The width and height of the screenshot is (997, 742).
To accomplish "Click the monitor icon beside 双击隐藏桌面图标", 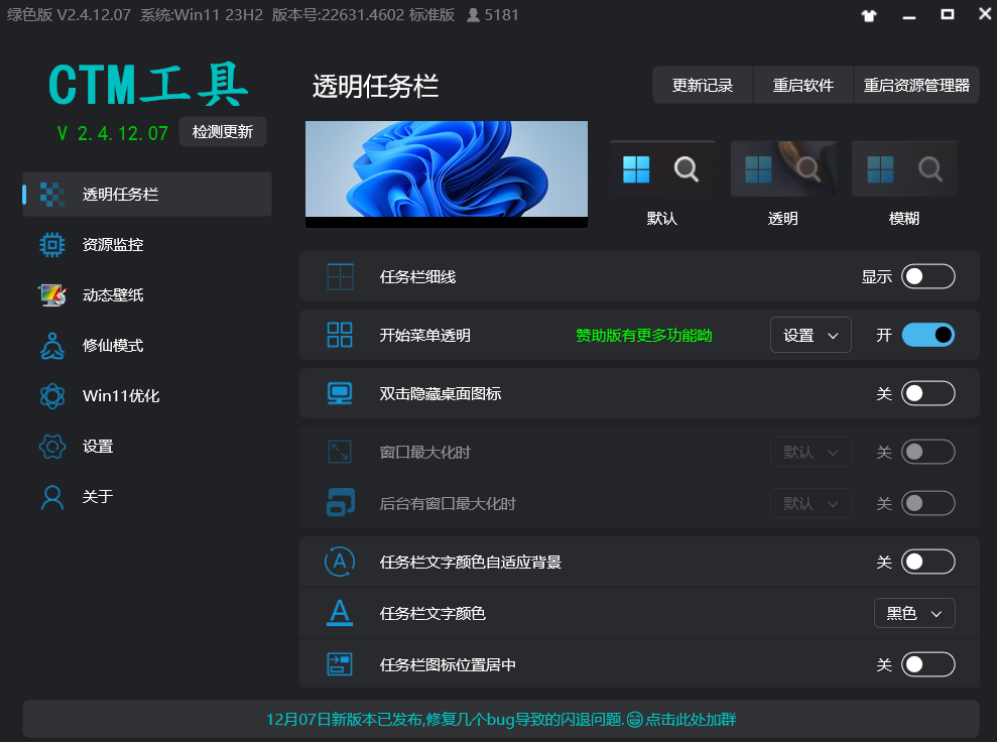I will tap(340, 393).
